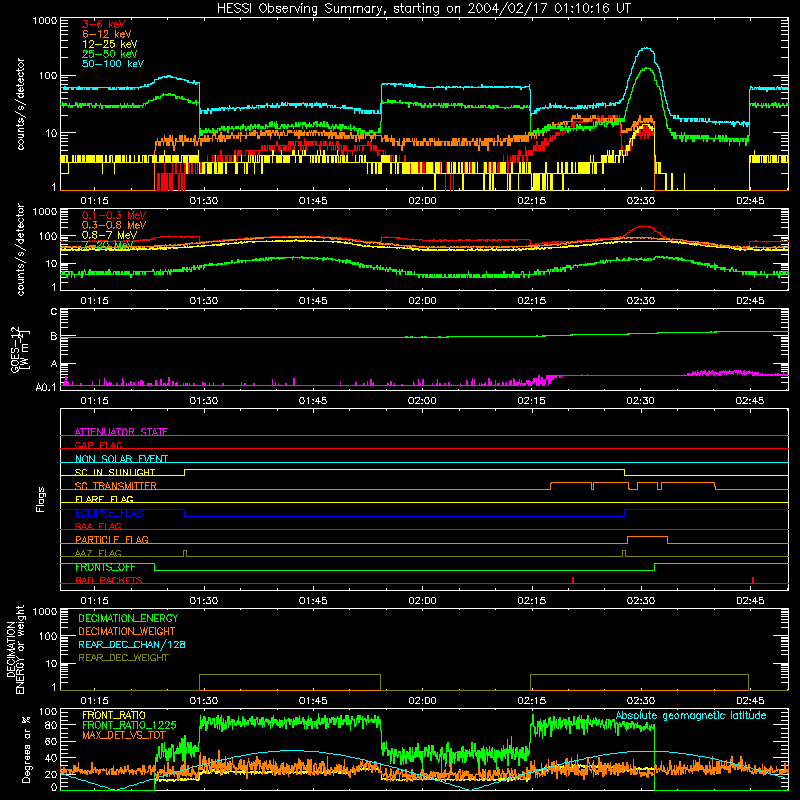Click the 01:45 tick under the MeV panel
Screen dimensions: 800x800
[313, 301]
